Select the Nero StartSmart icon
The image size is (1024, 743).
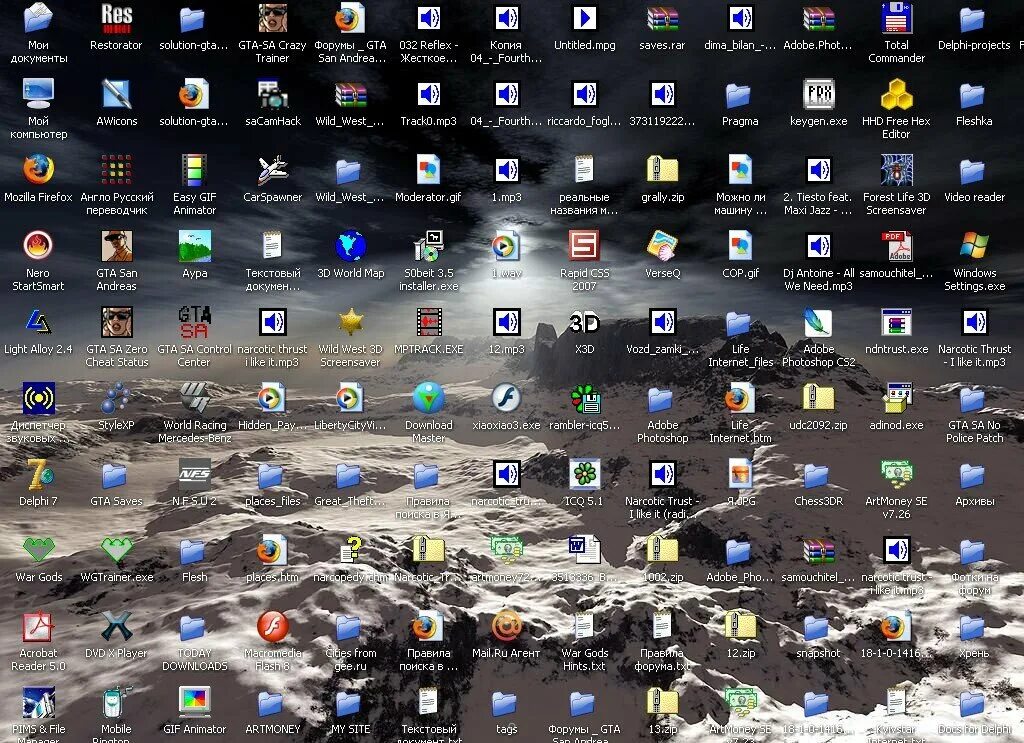(x=39, y=246)
